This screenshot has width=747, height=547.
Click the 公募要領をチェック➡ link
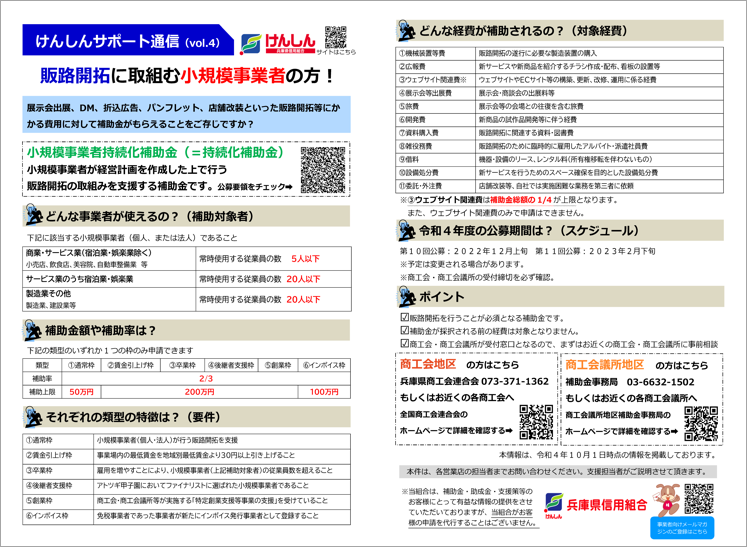[255, 187]
